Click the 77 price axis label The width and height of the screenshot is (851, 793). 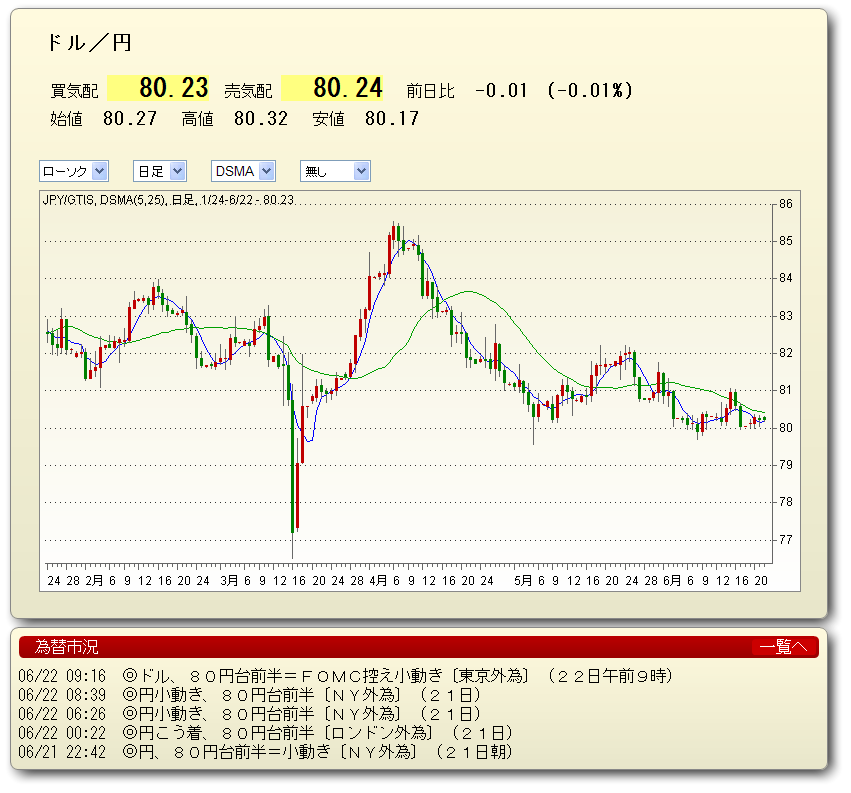pyautogui.click(x=786, y=540)
